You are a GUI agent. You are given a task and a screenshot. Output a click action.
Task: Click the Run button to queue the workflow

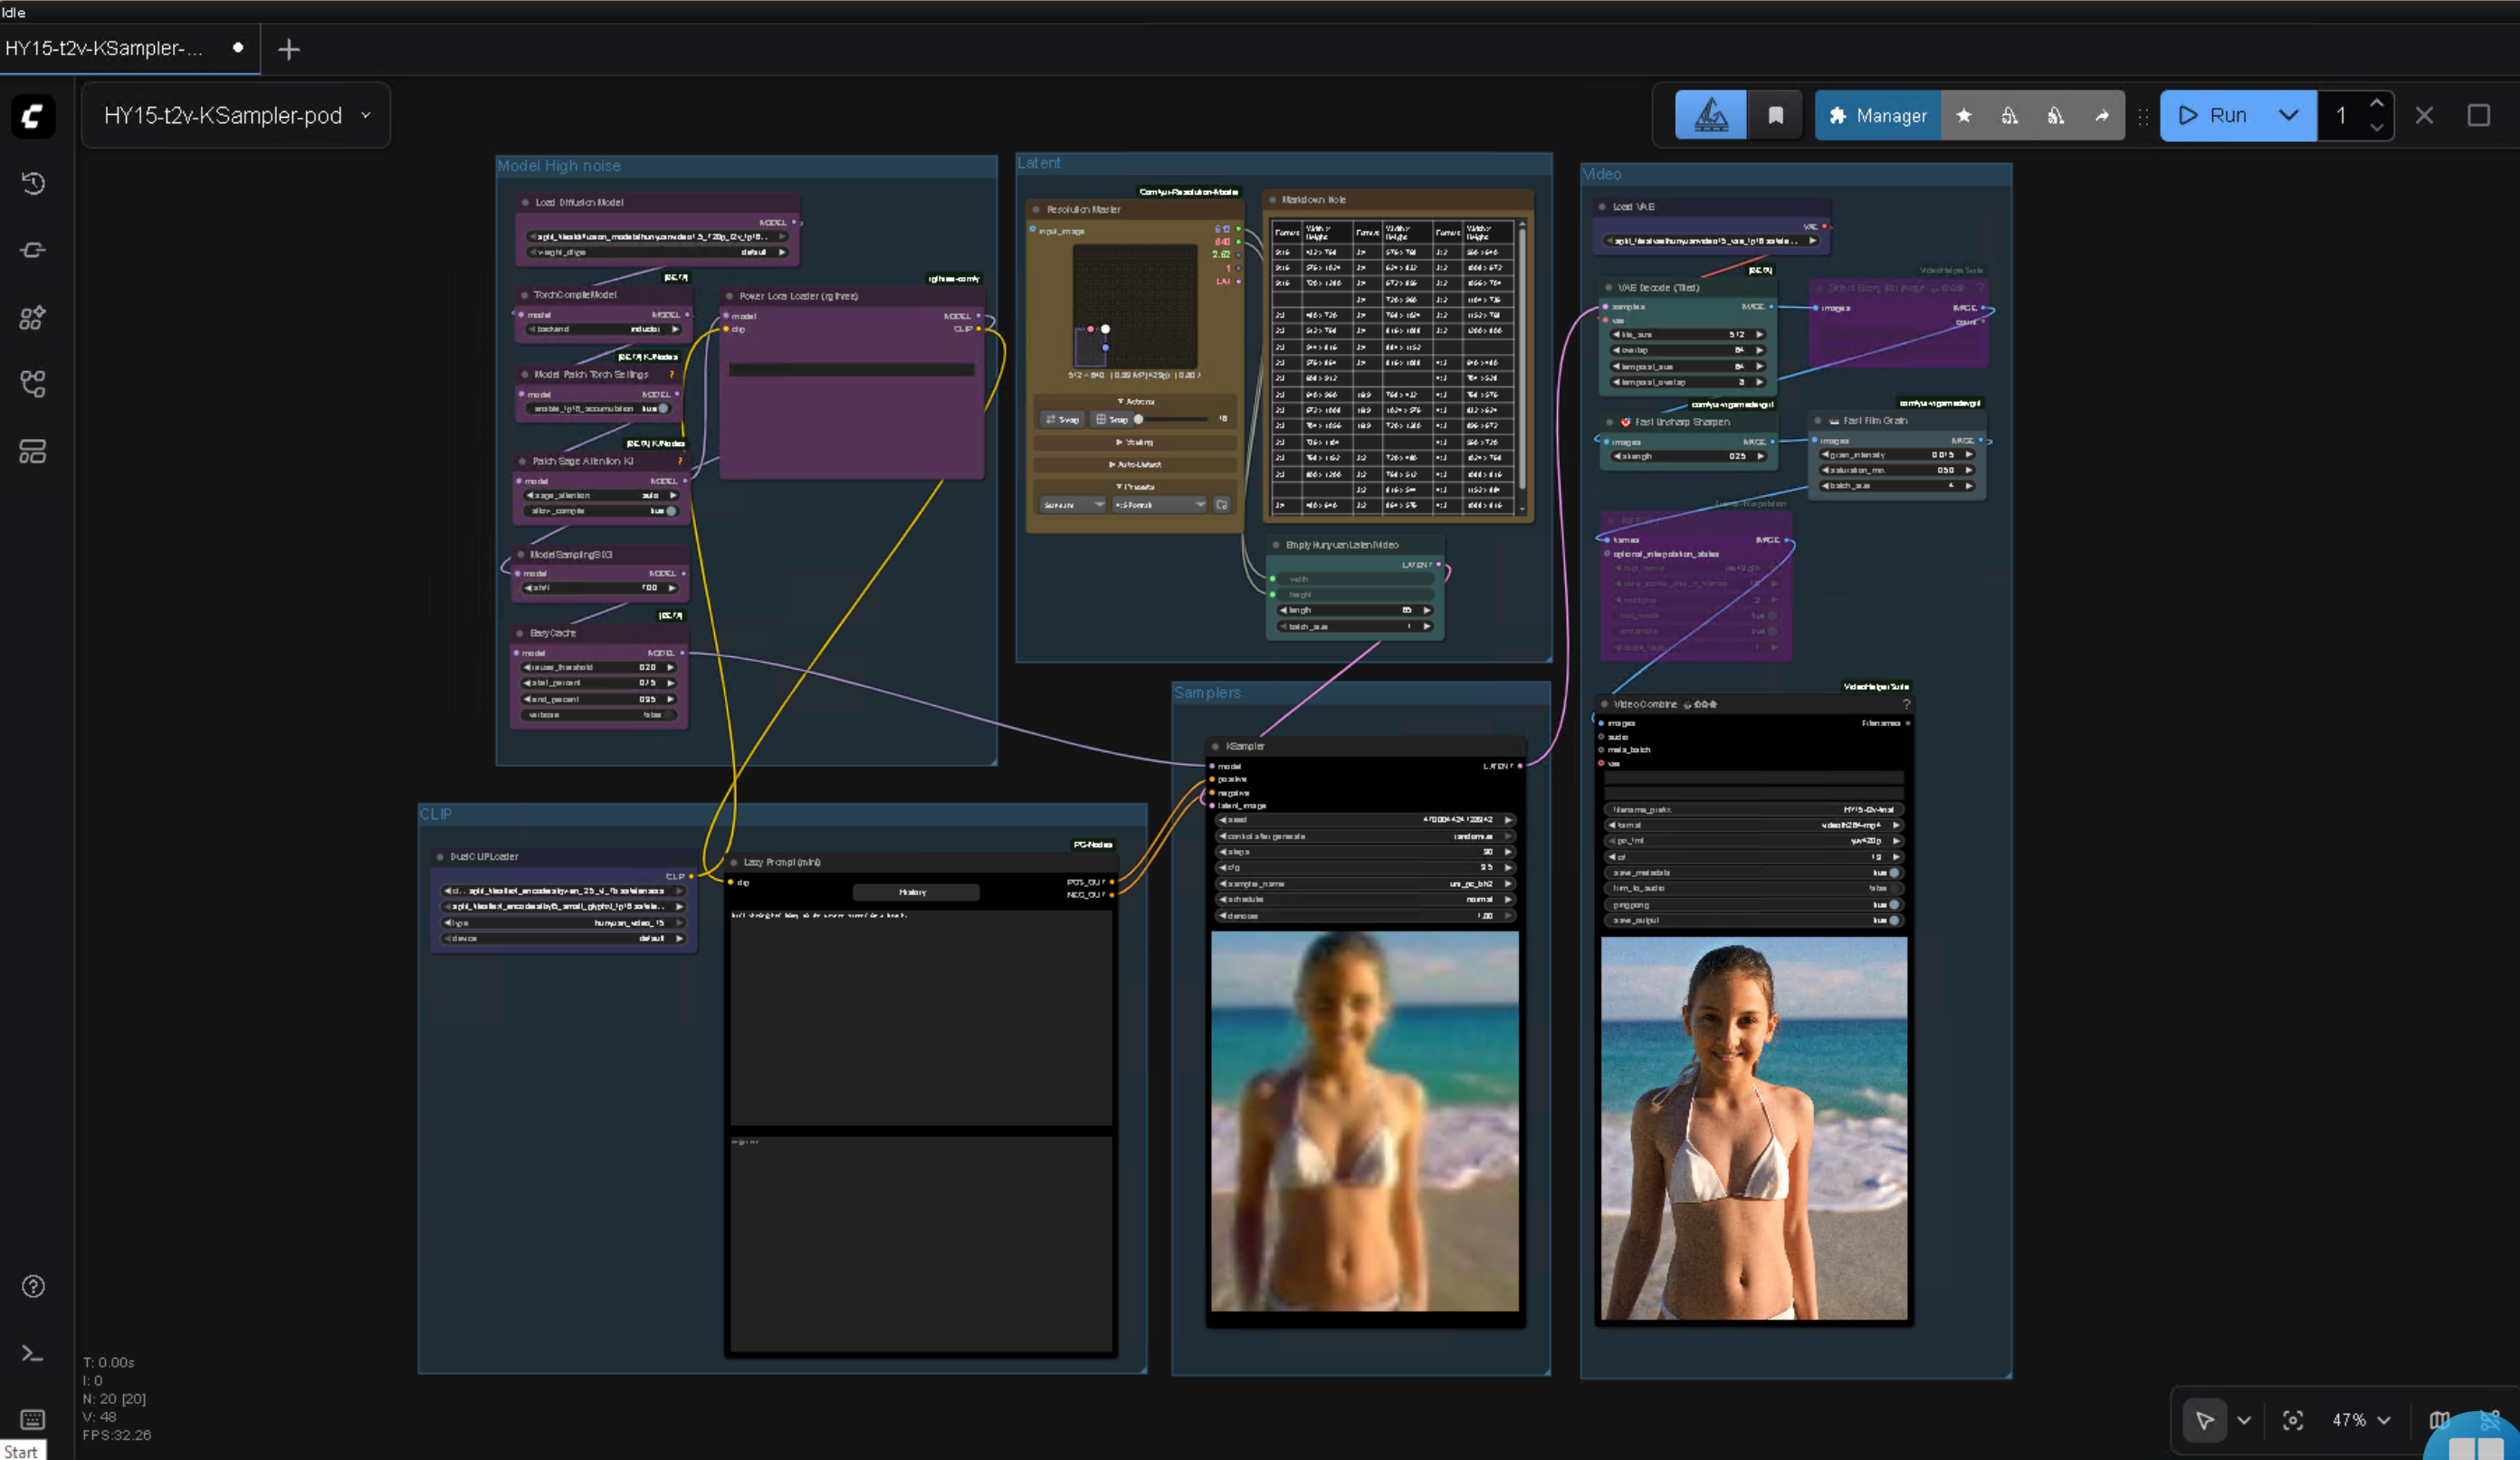coord(2222,115)
